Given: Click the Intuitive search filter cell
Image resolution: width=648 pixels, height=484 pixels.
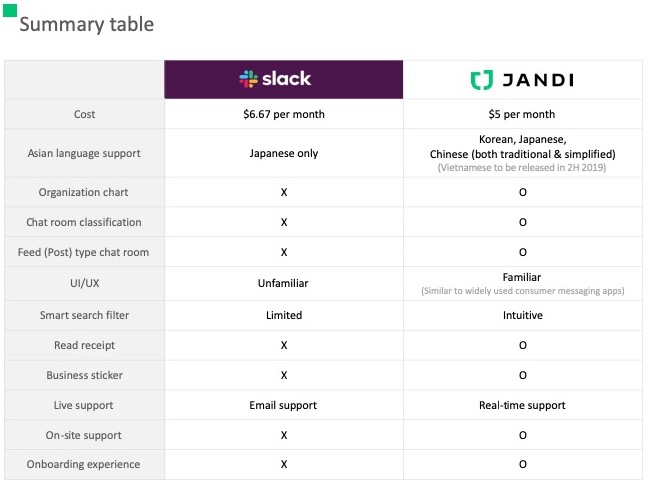Looking at the screenshot, I should [x=522, y=315].
